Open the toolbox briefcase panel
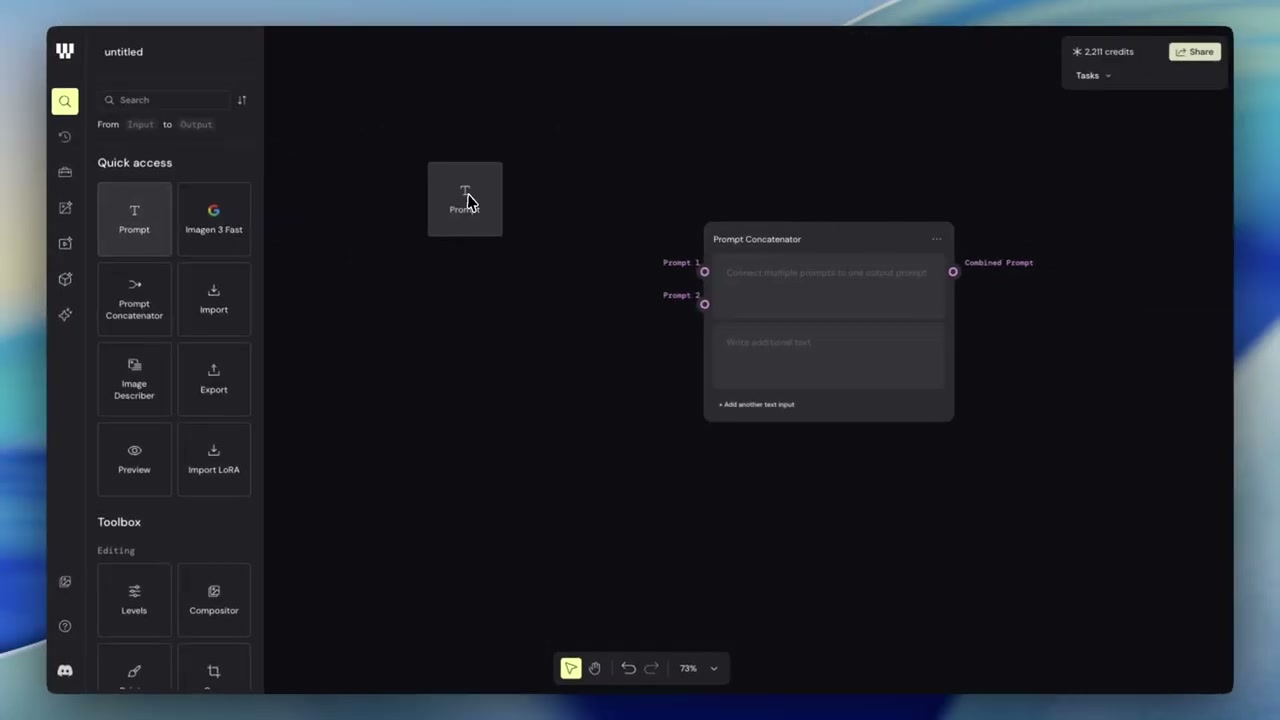Screen dimensions: 1280x720 click(65, 172)
